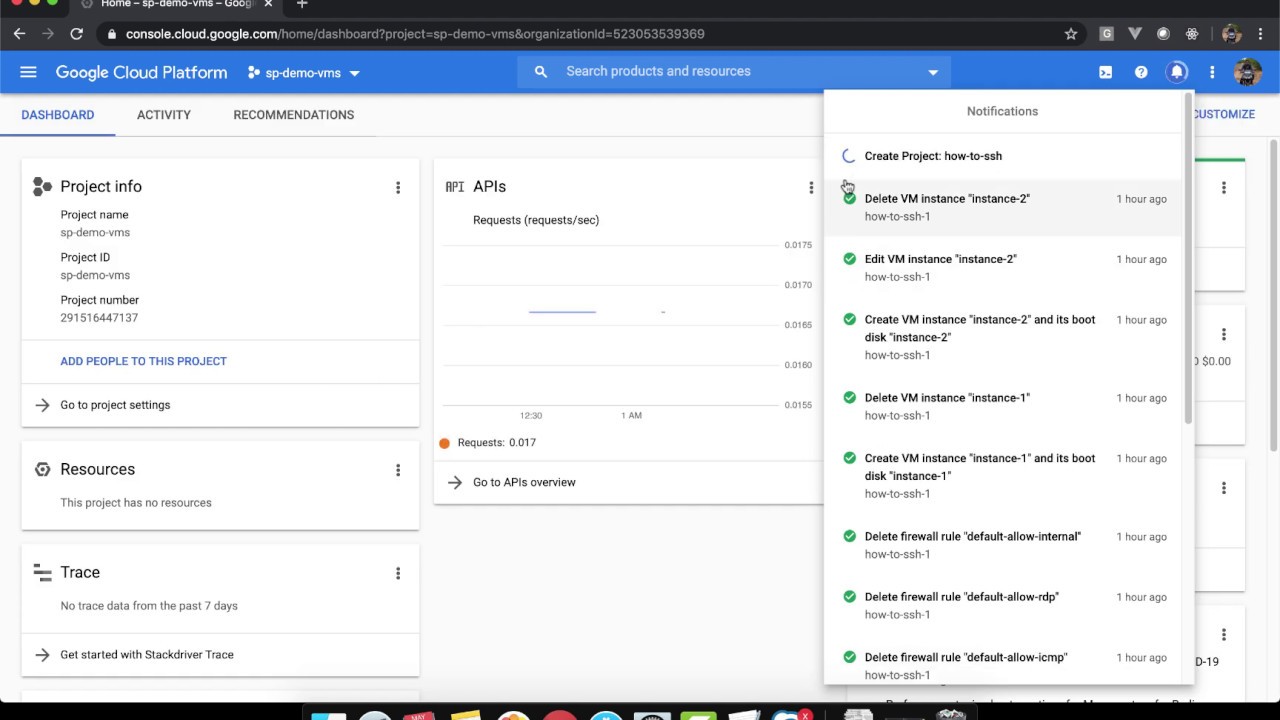
Task: Open Delete VM instance "instance-2" notification
Action: tap(1003, 208)
